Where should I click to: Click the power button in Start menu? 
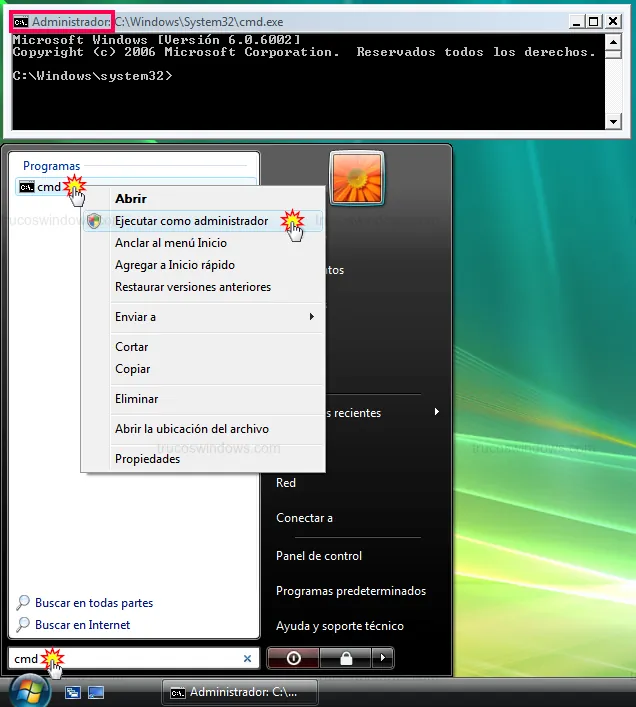coord(294,659)
